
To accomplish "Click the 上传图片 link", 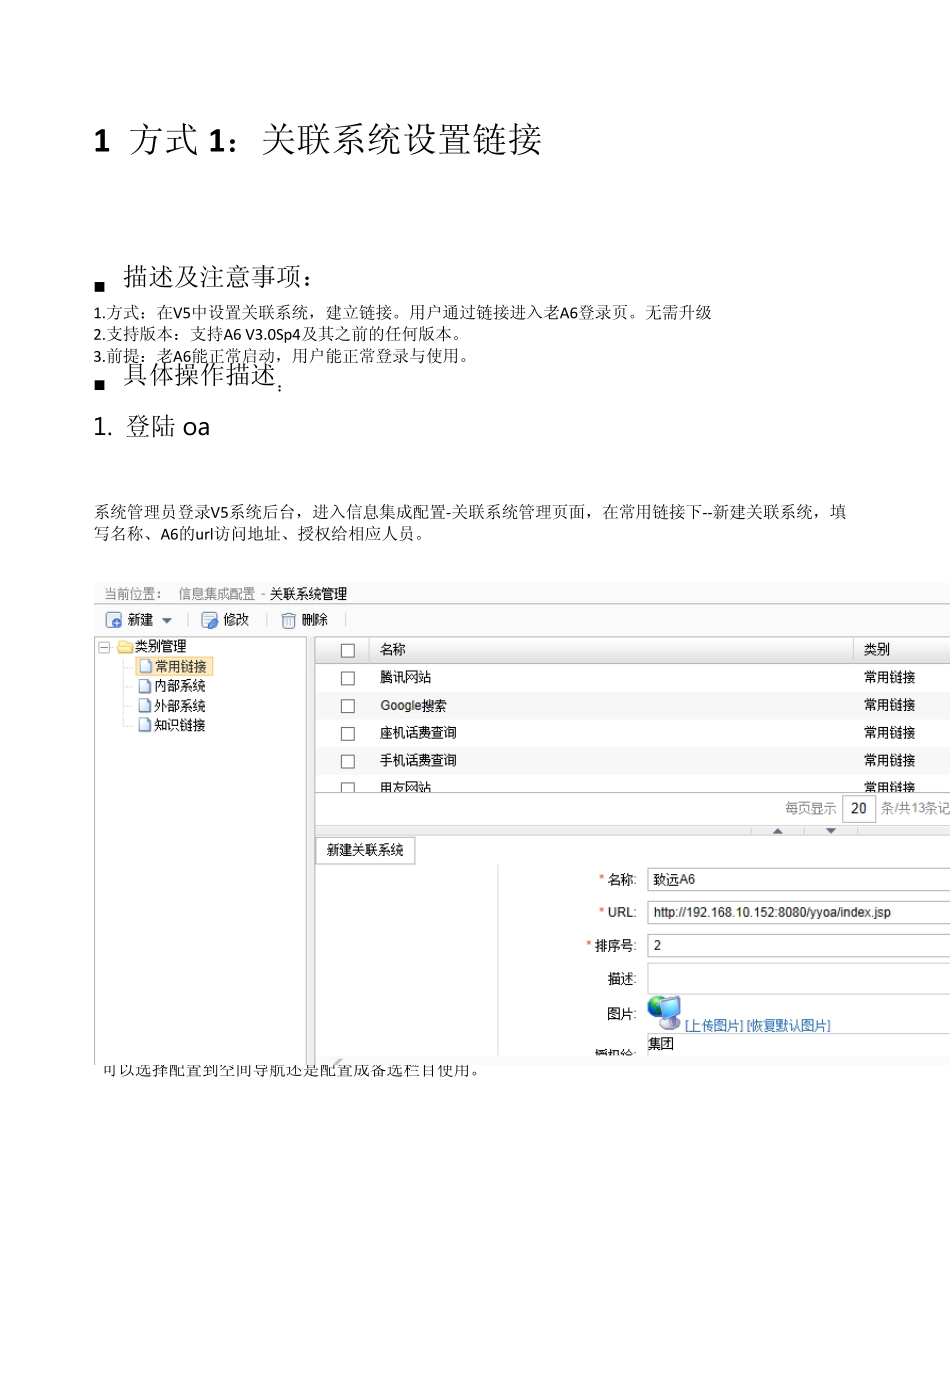I will (714, 1026).
